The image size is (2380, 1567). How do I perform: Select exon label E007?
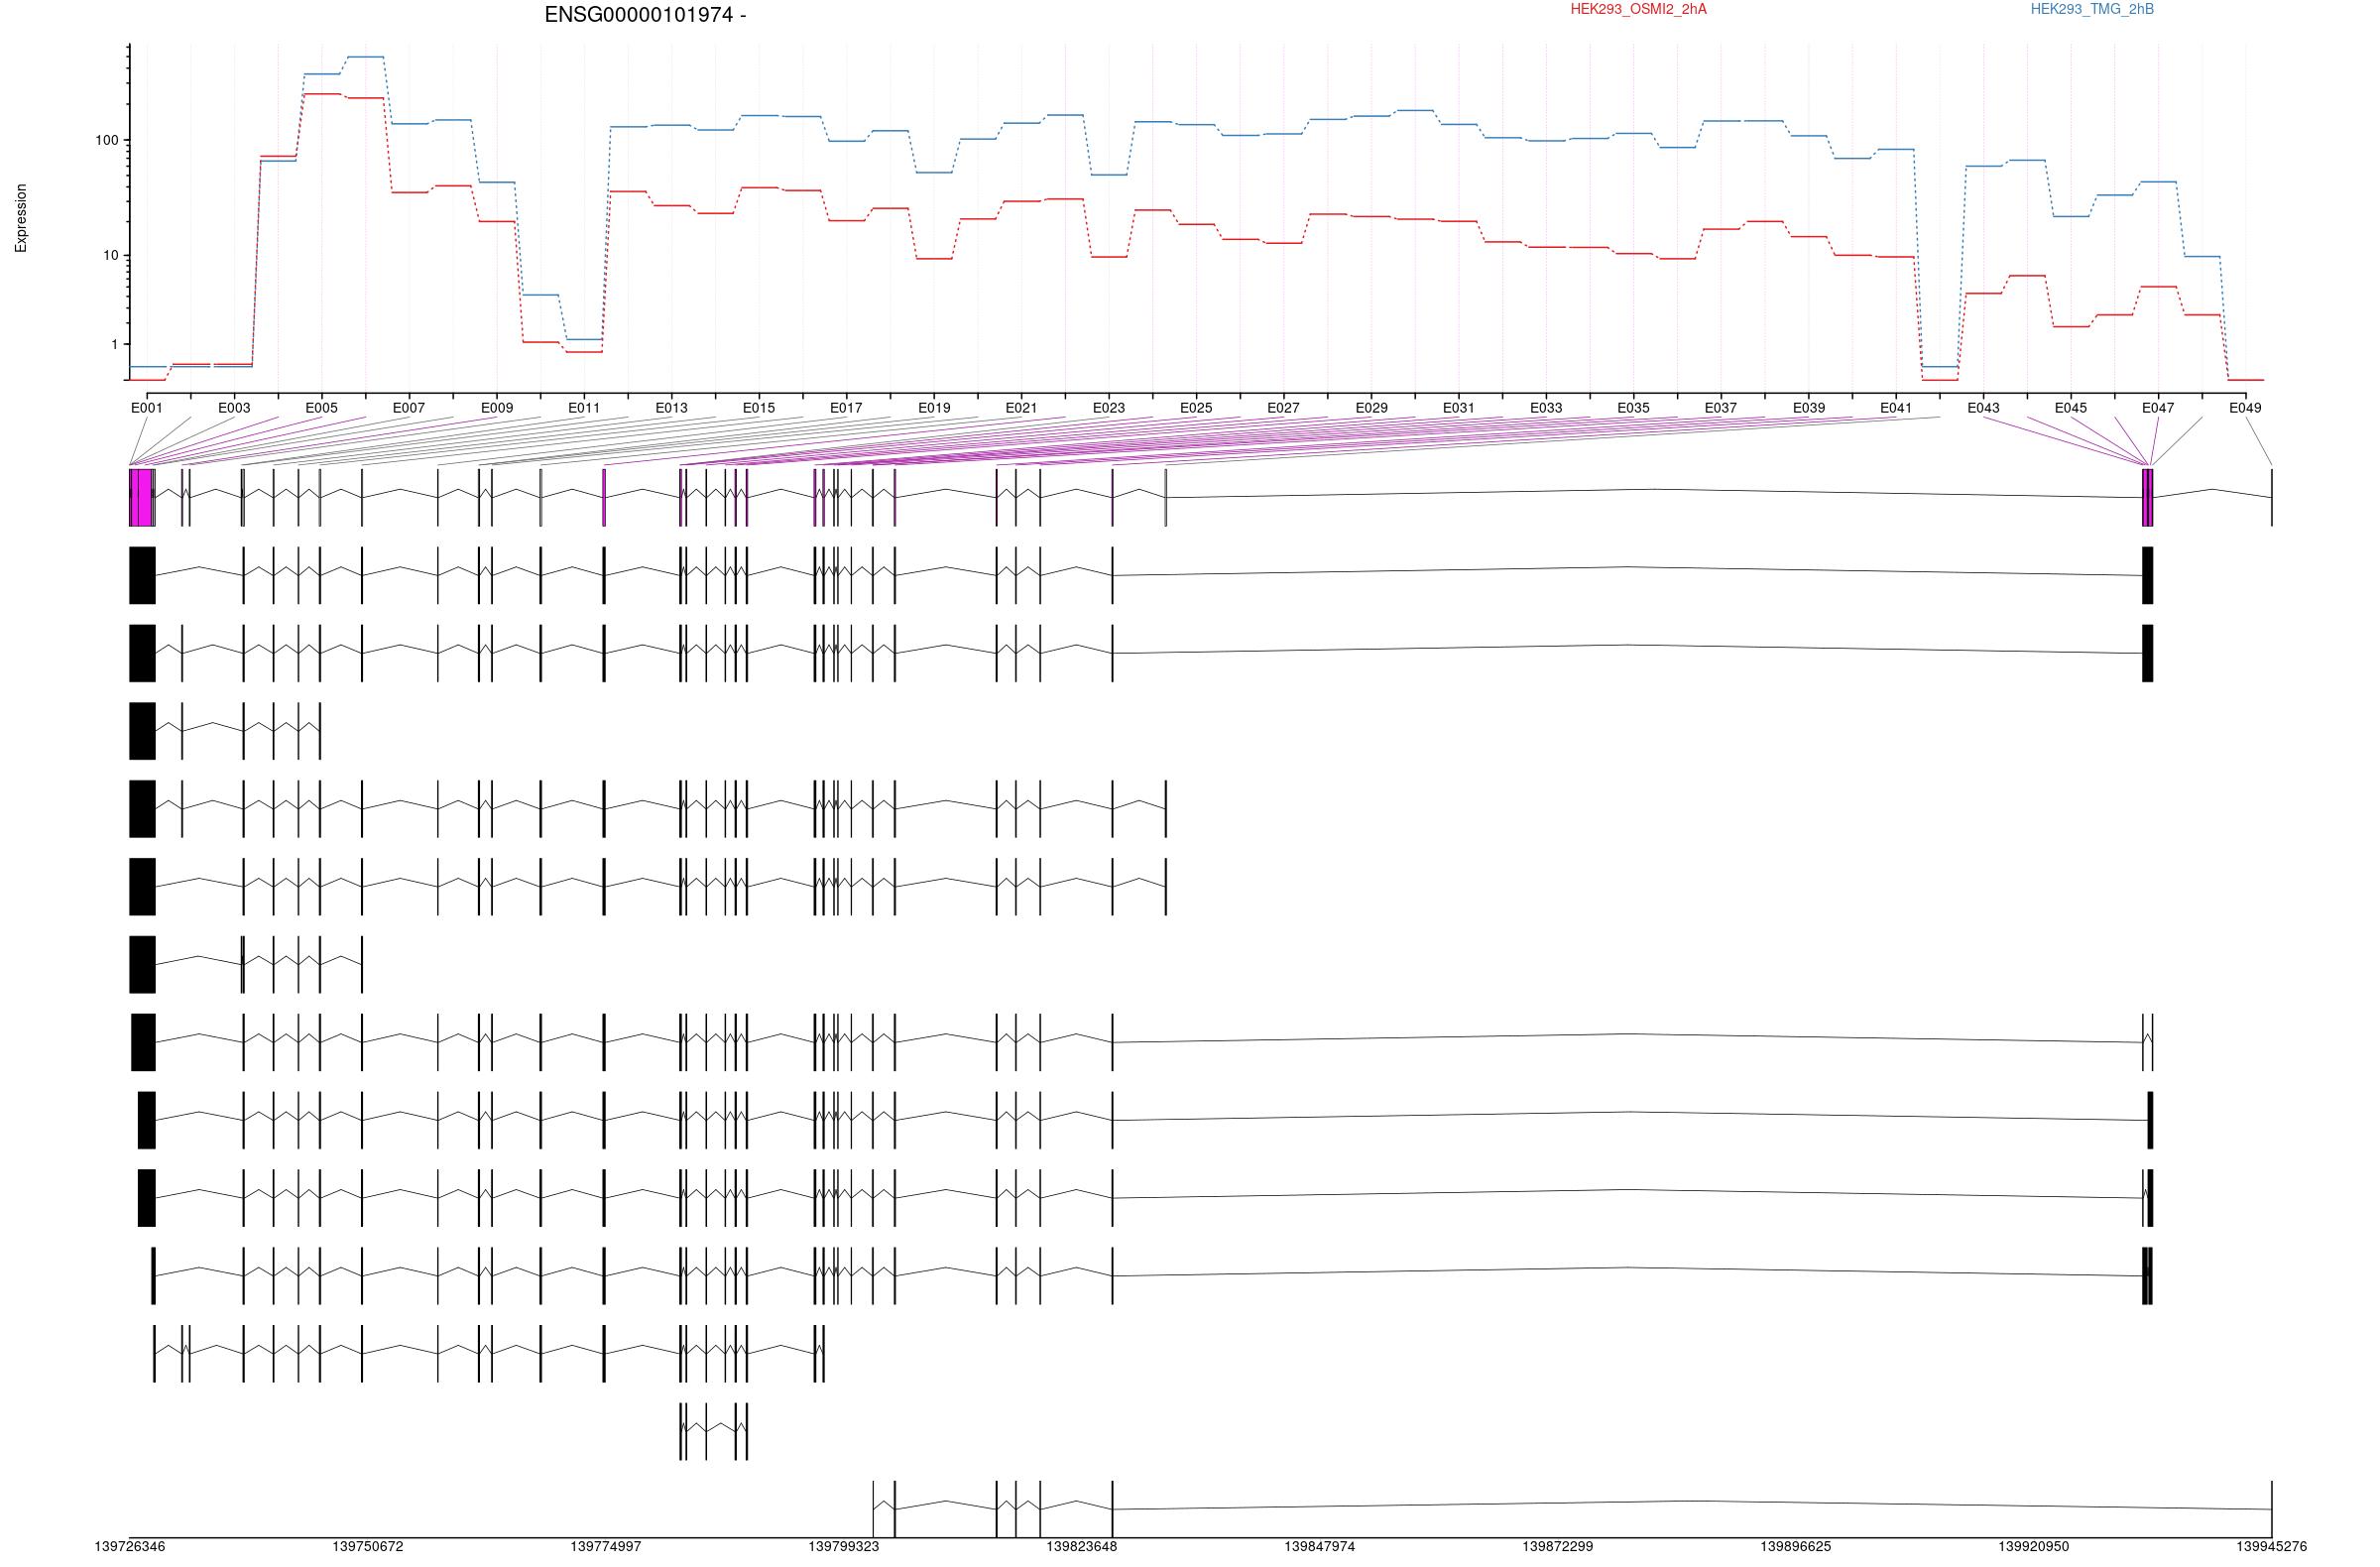pos(409,408)
